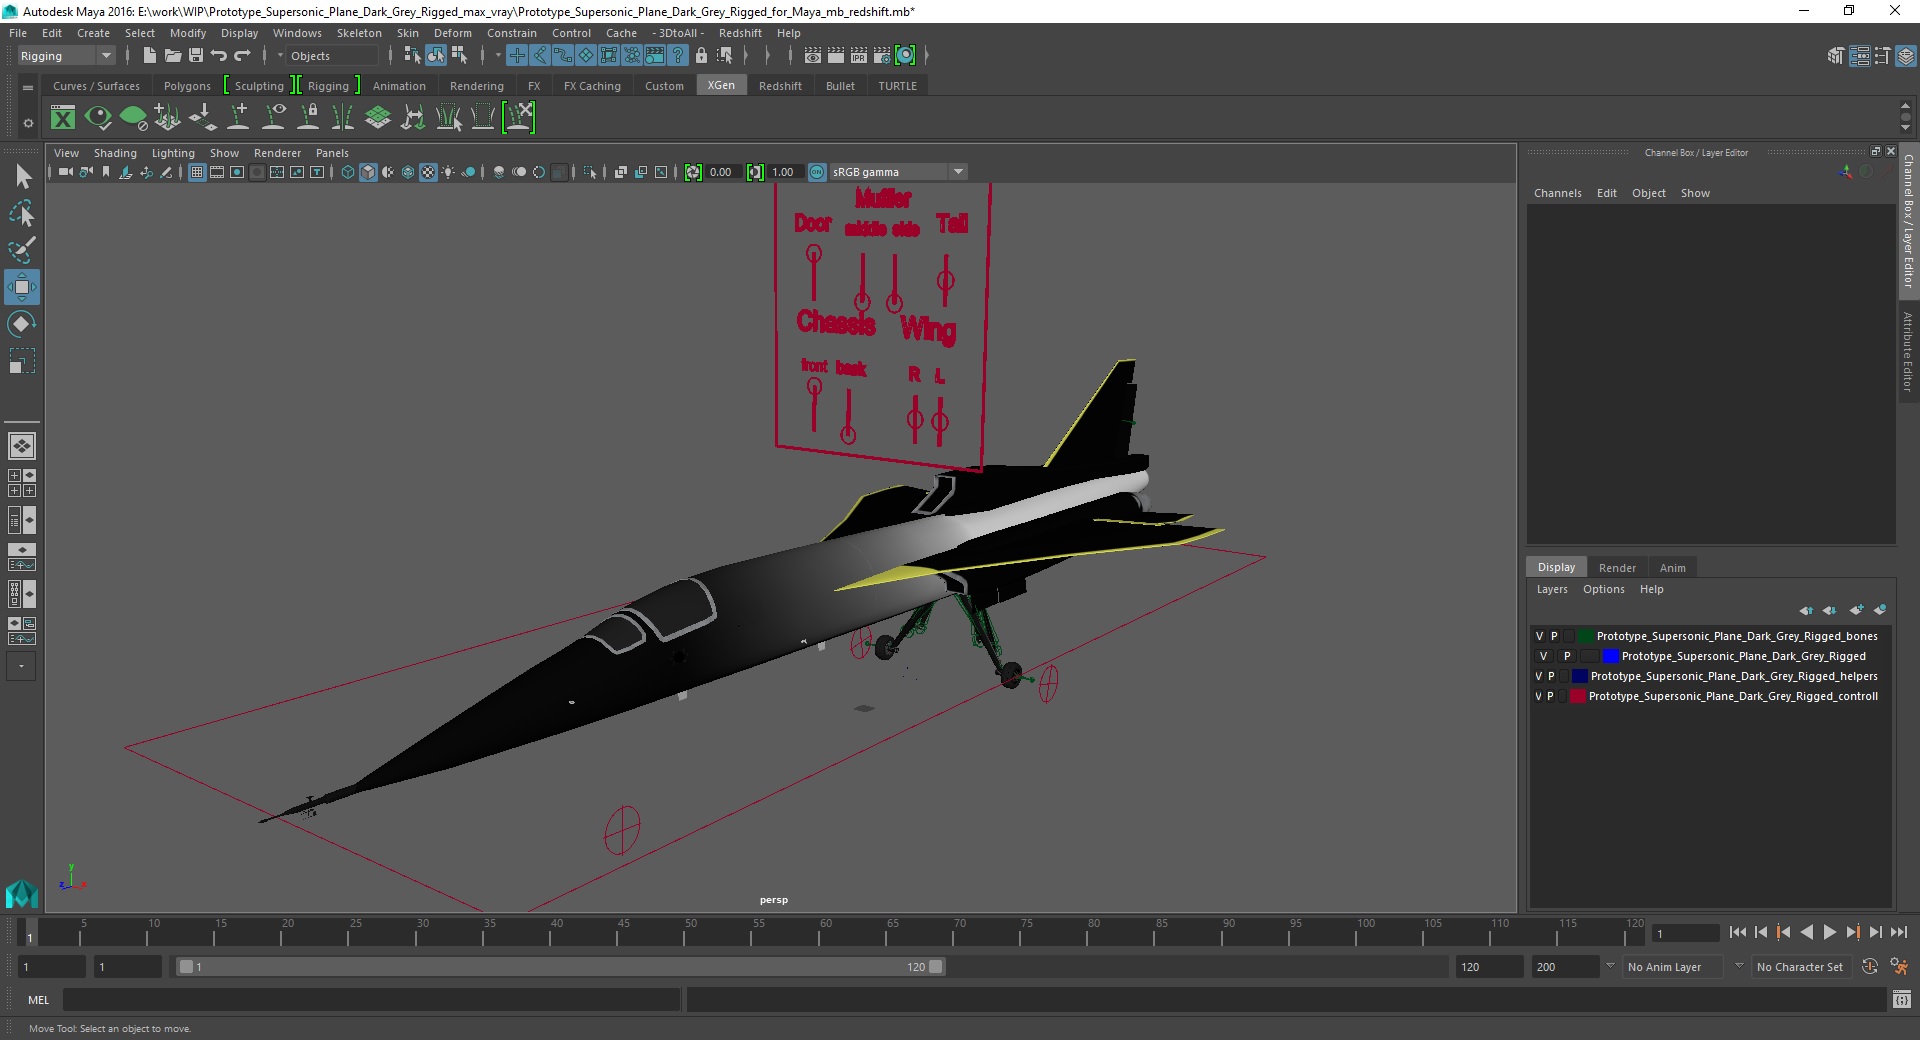Click XGen add guide shelf icon
This screenshot has height=1040, width=1920.
point(238,118)
